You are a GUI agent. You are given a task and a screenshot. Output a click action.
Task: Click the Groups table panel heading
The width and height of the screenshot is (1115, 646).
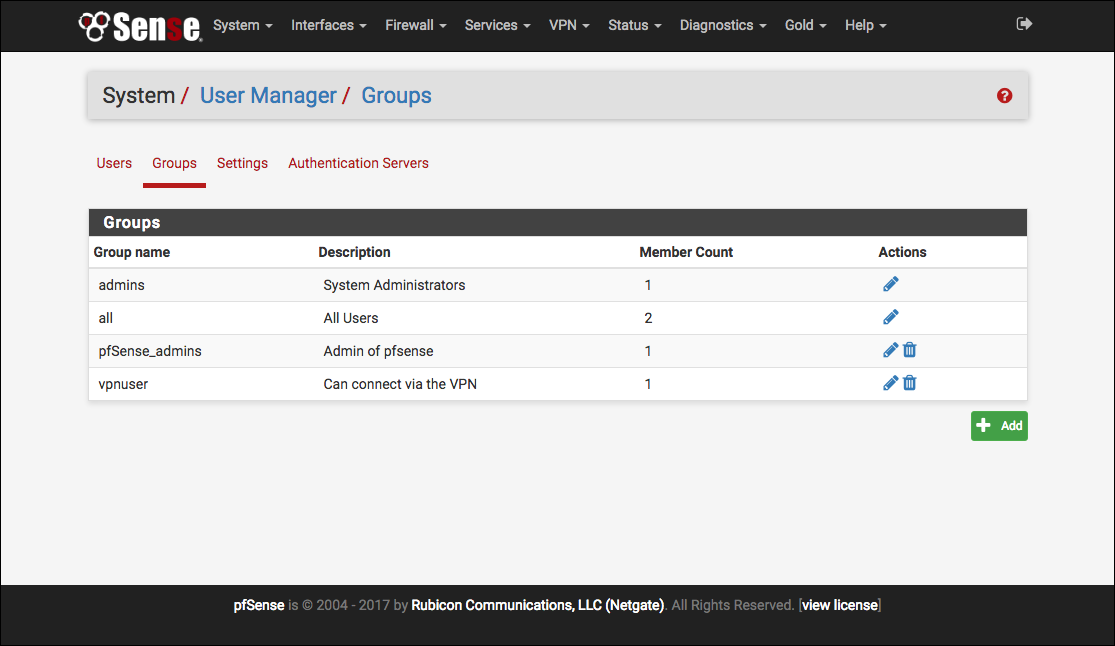558,222
